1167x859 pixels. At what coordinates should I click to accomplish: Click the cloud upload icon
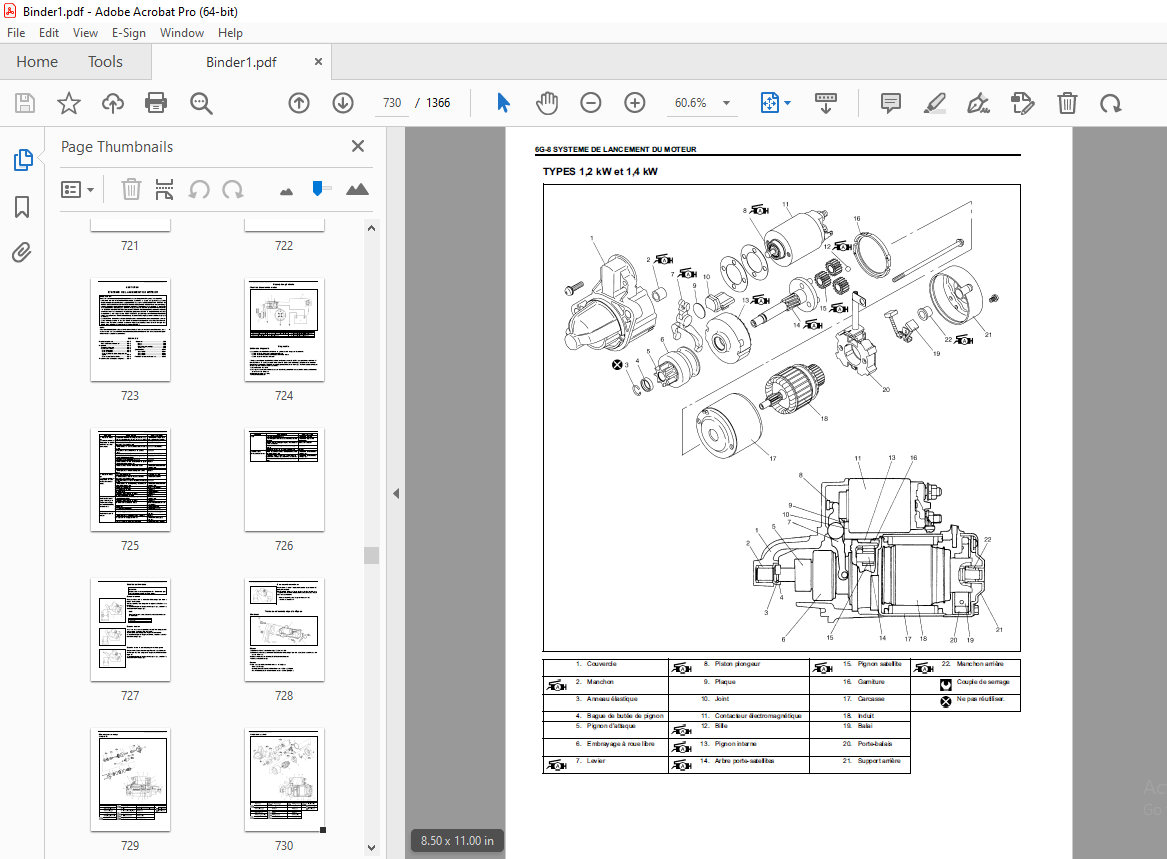pos(112,103)
